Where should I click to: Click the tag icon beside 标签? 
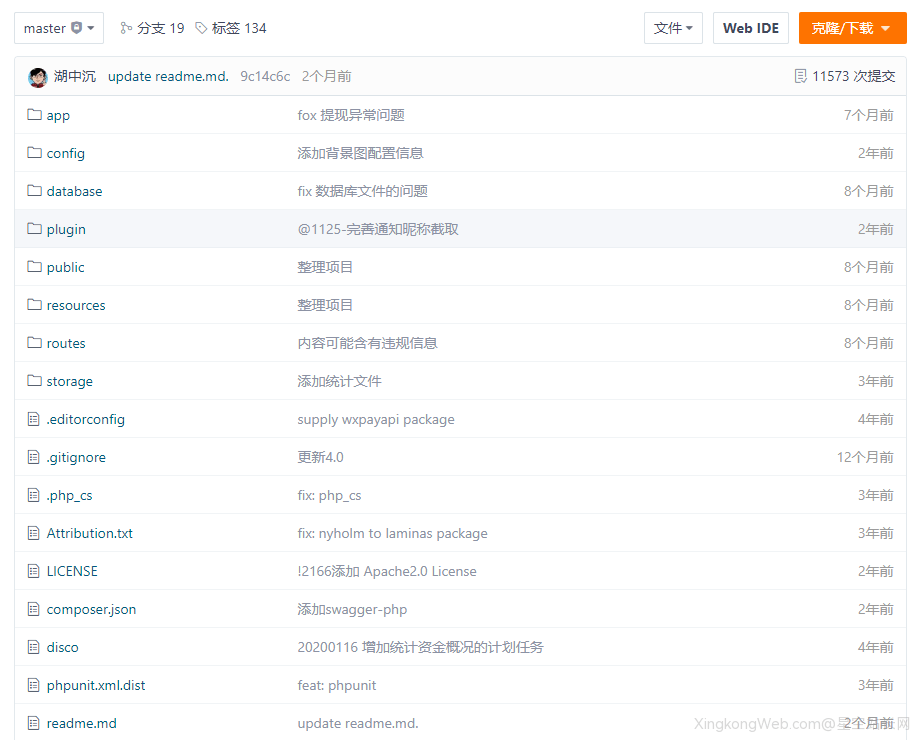pyautogui.click(x=201, y=28)
